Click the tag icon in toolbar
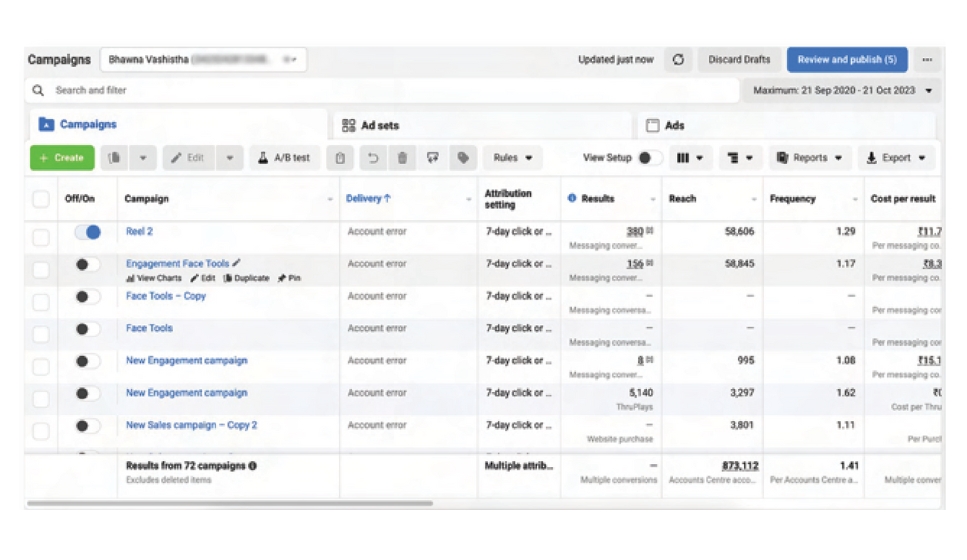The image size is (967, 560). [x=462, y=158]
